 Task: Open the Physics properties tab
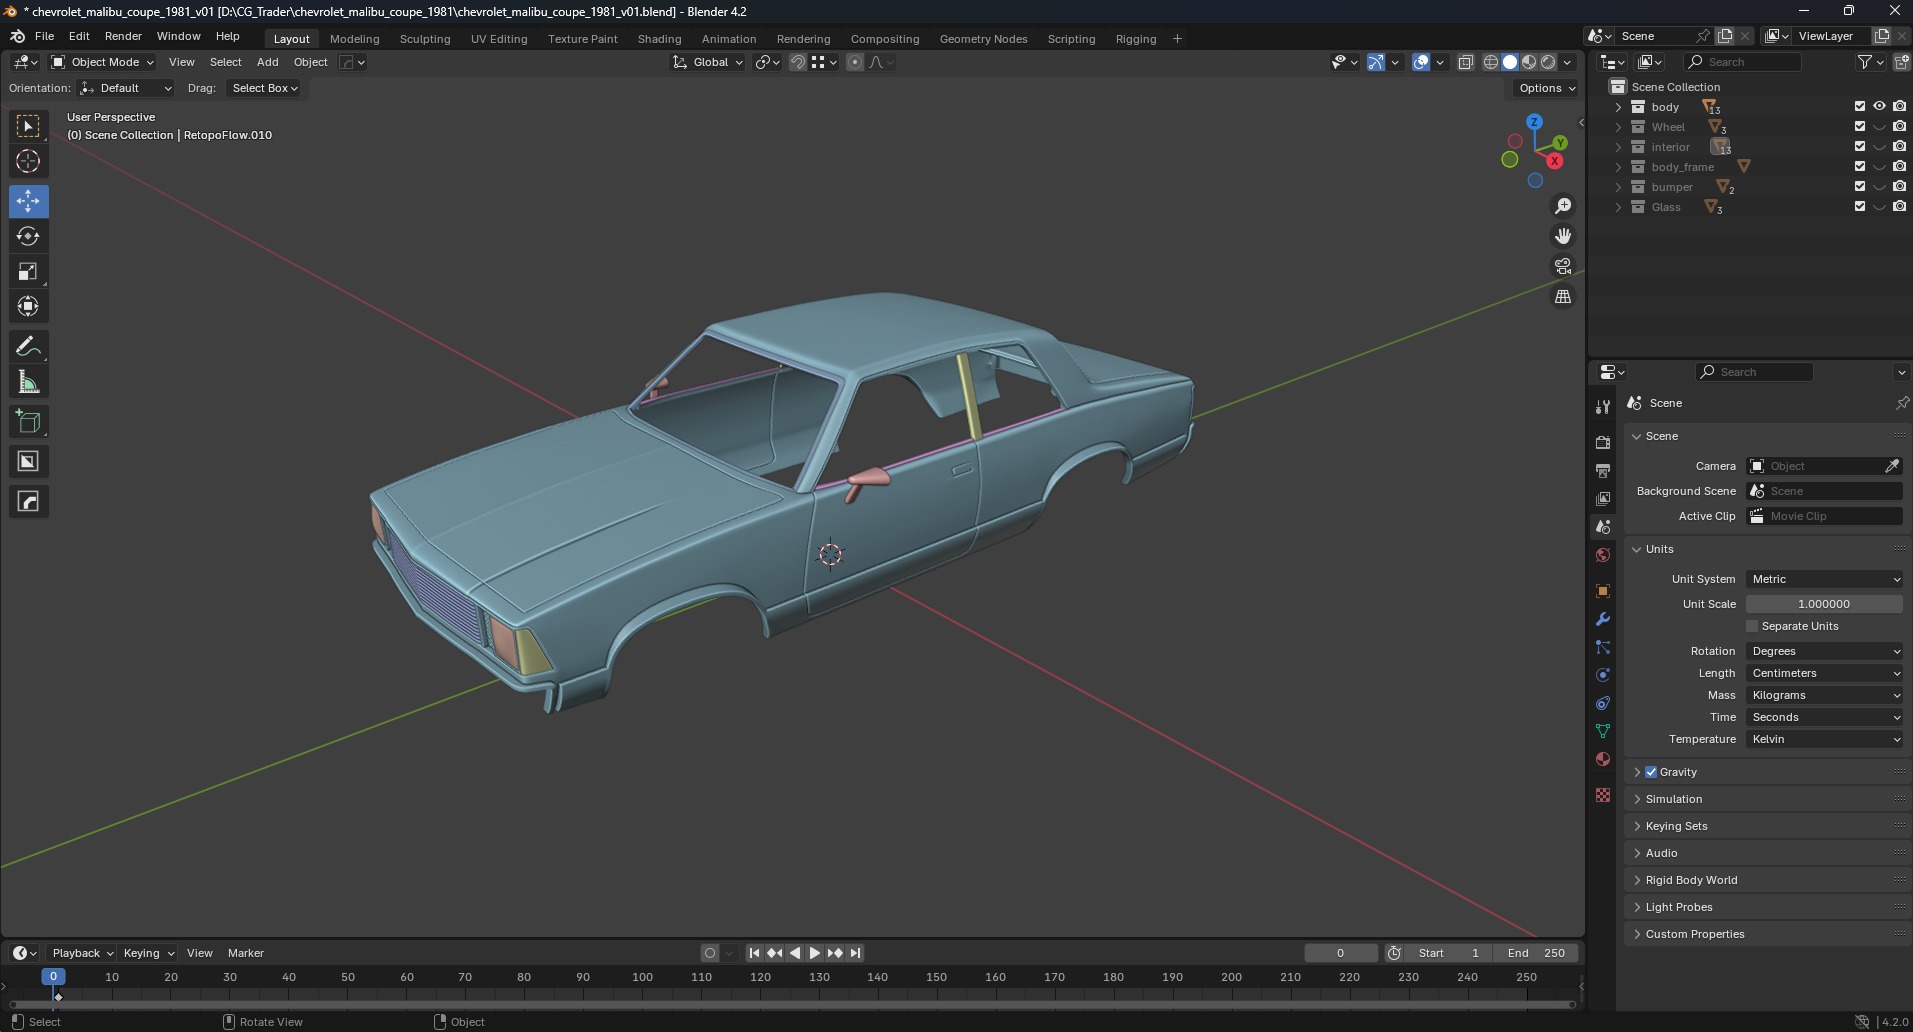1603,675
